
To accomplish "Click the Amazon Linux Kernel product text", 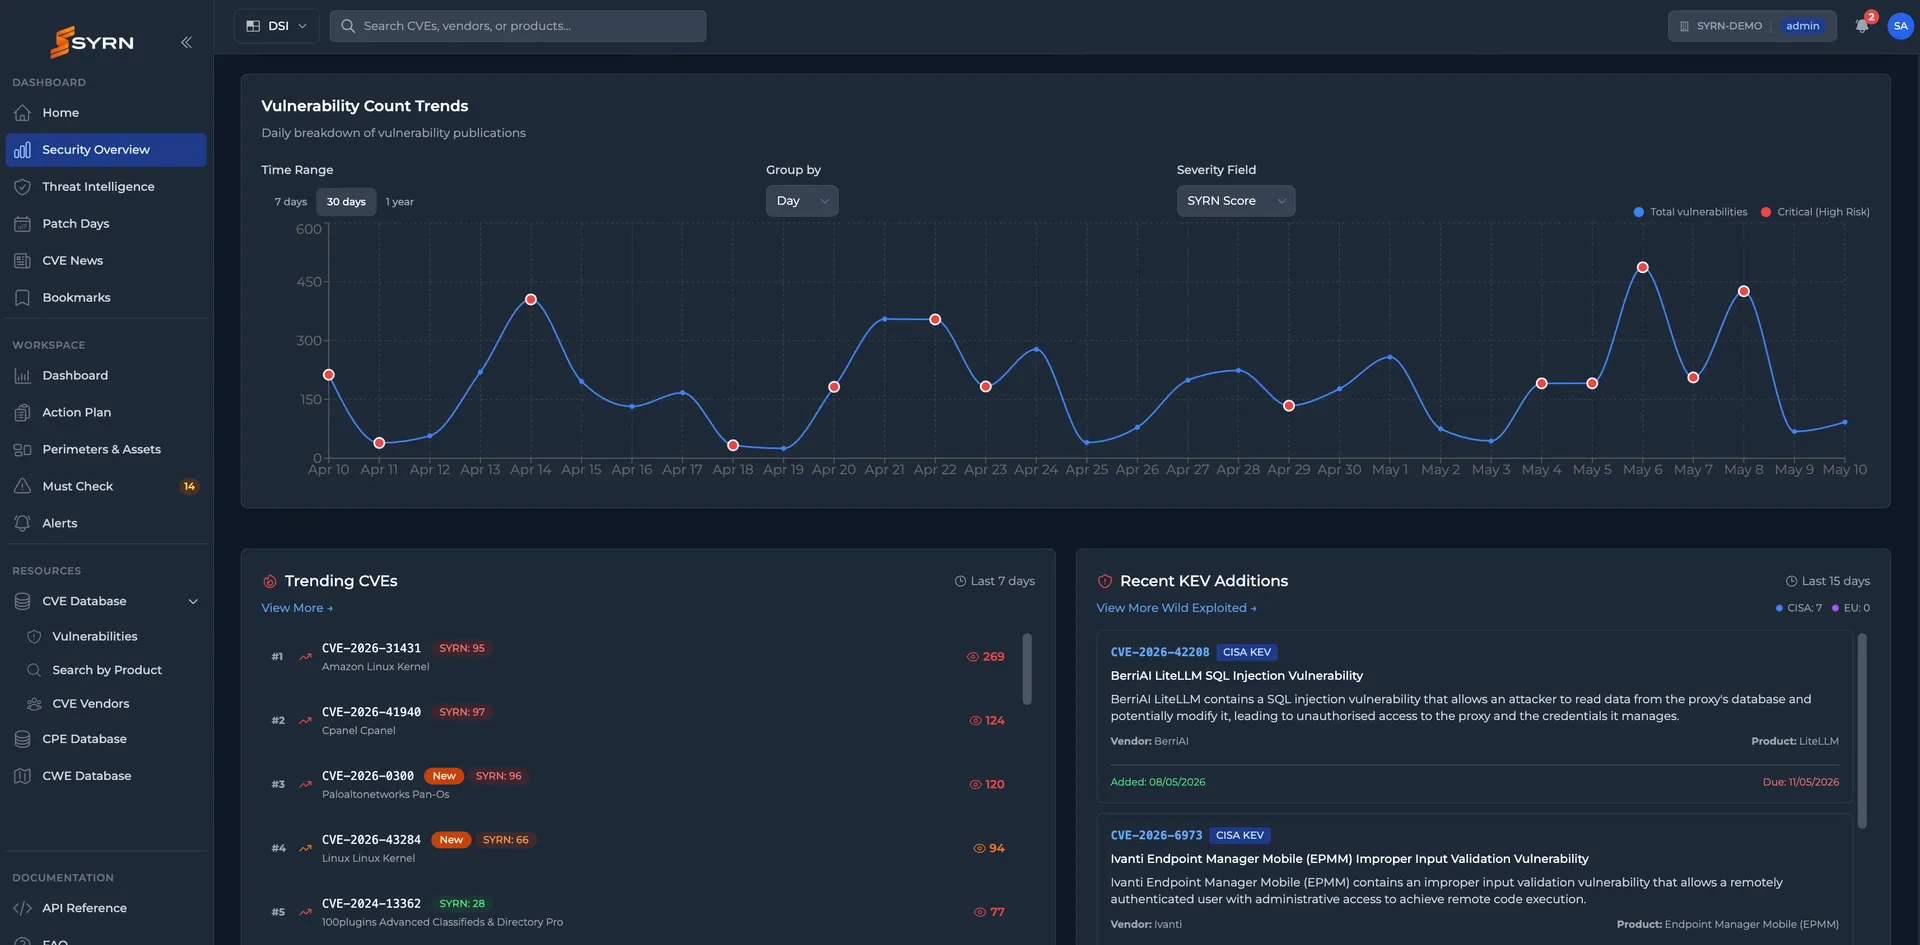I will click(376, 668).
